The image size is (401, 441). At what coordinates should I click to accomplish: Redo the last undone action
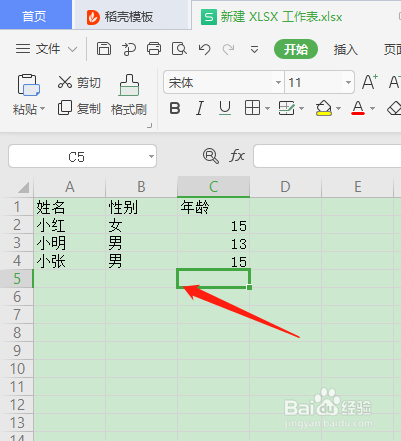(x=228, y=49)
